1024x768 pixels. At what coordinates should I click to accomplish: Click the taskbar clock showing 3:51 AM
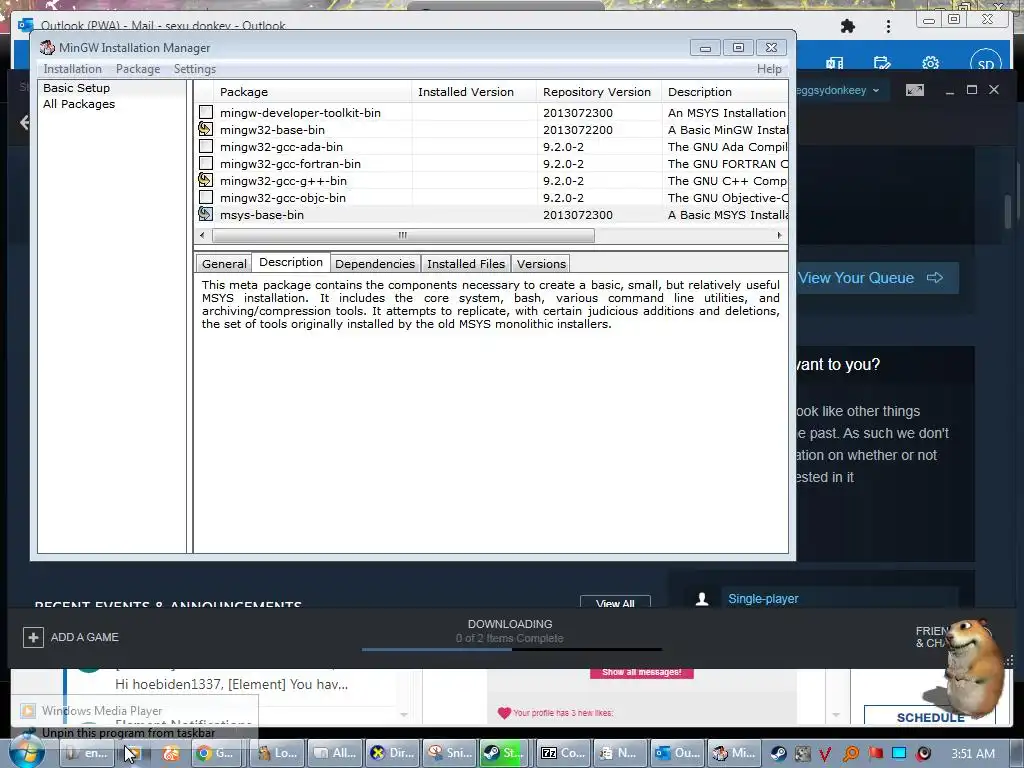coord(973,754)
